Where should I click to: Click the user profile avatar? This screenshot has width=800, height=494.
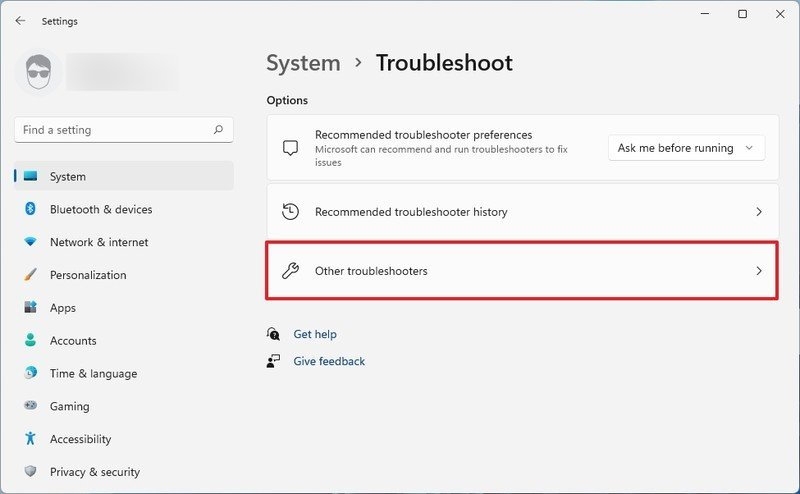tap(39, 72)
